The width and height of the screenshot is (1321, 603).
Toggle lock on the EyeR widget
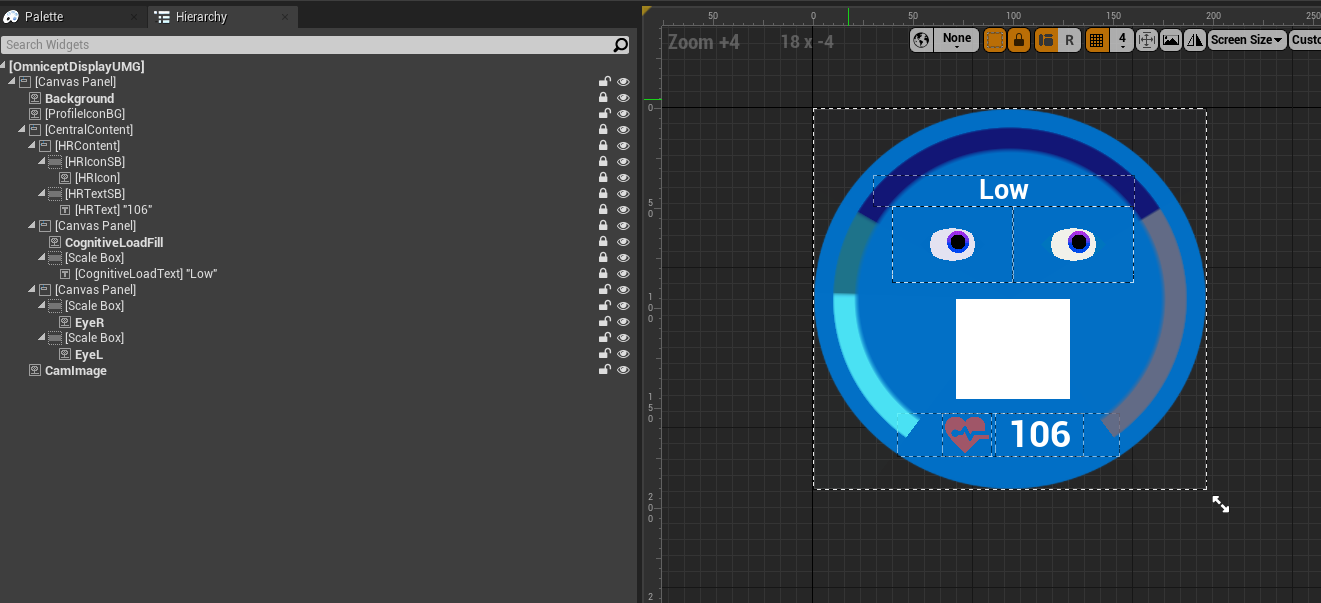tap(604, 322)
